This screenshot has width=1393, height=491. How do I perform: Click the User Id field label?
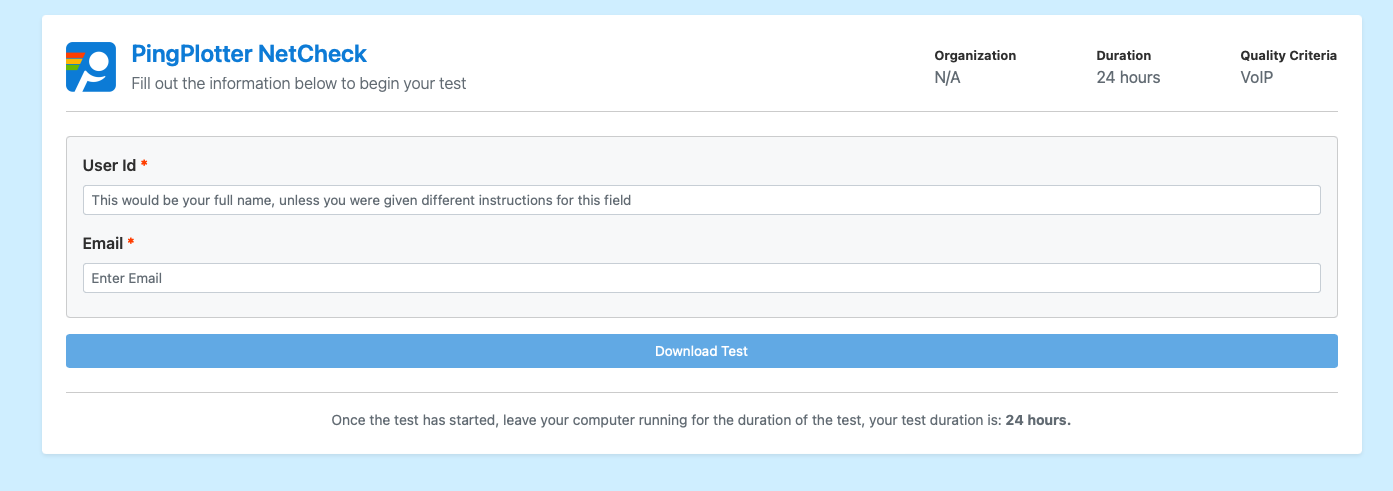tap(109, 165)
